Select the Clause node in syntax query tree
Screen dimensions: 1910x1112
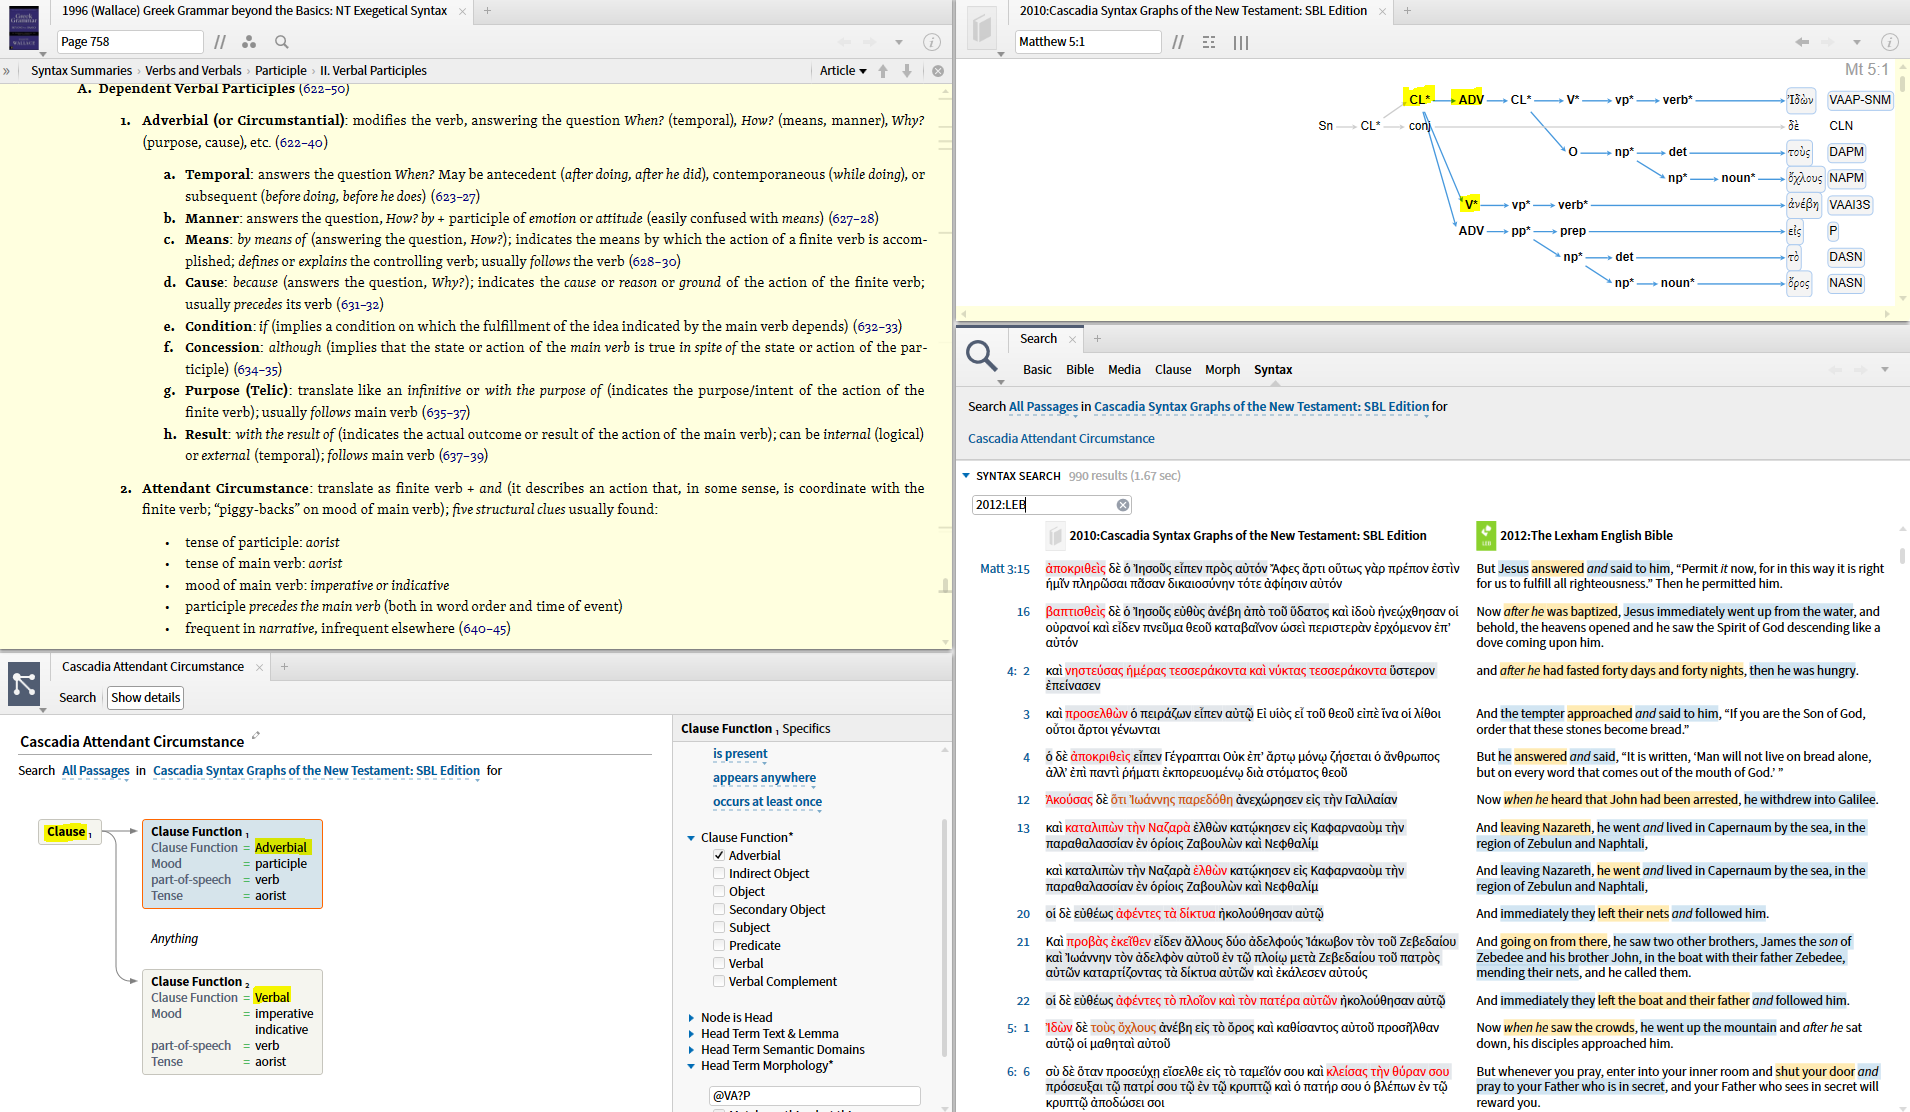coord(69,832)
